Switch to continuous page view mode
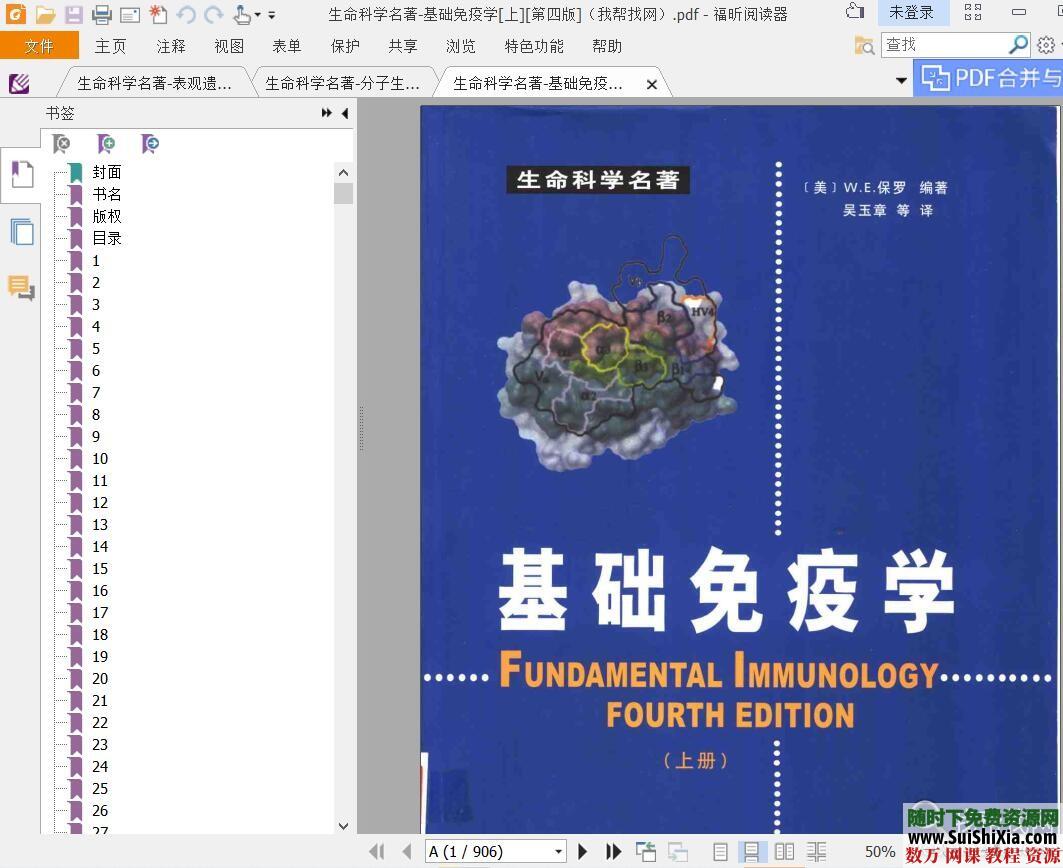Image resolution: width=1063 pixels, height=868 pixels. (x=751, y=851)
